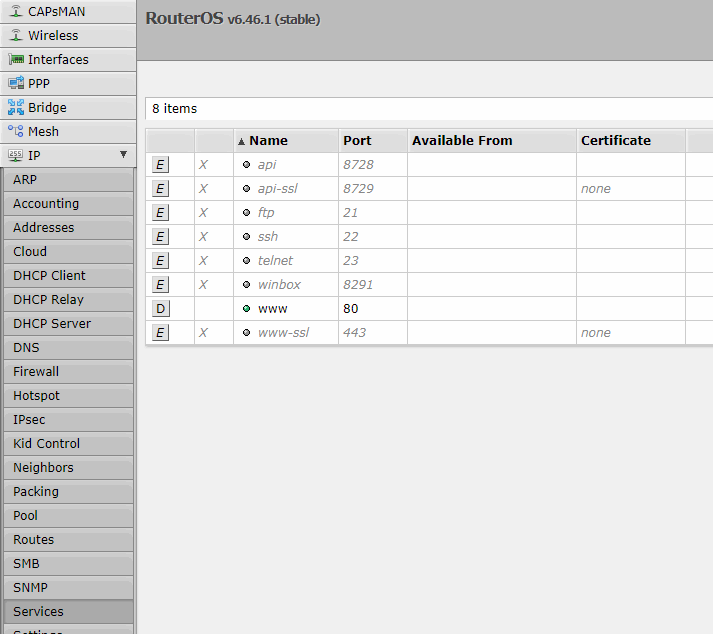713x634 pixels.
Task: Open DHCP Relay page
Action: pyautogui.click(x=68, y=300)
